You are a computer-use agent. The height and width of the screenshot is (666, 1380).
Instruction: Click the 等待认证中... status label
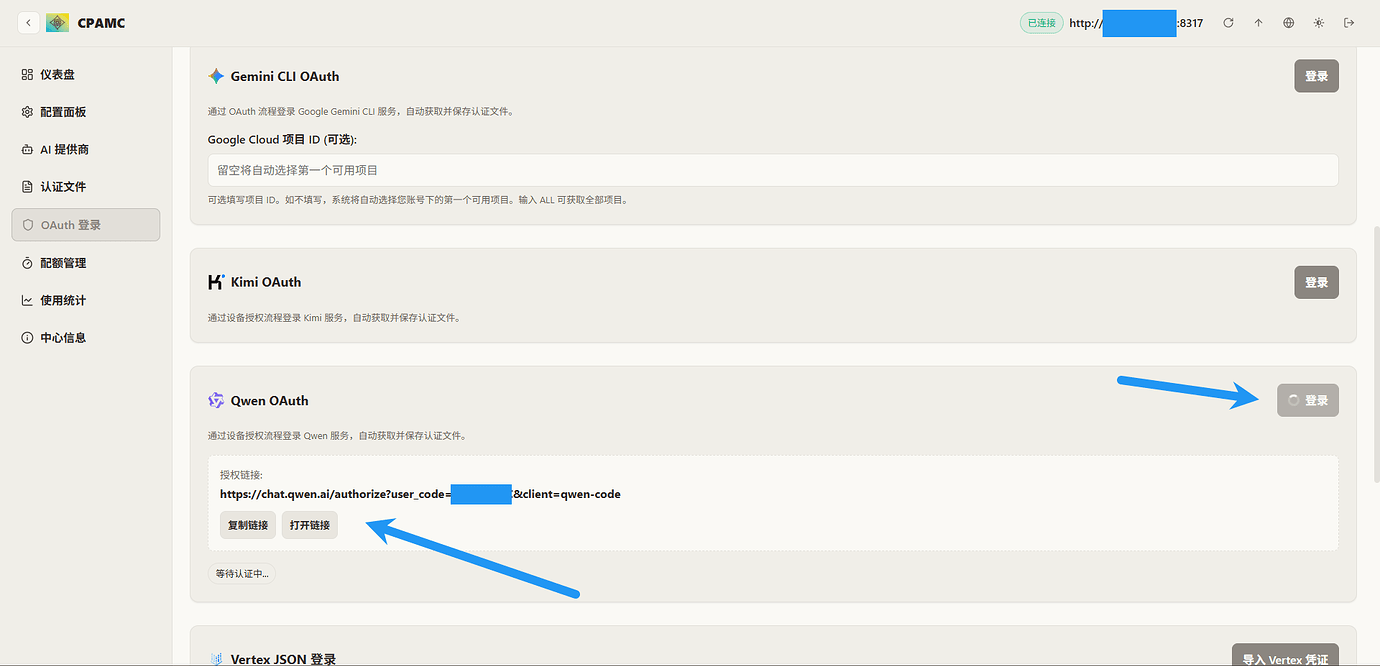(241, 574)
